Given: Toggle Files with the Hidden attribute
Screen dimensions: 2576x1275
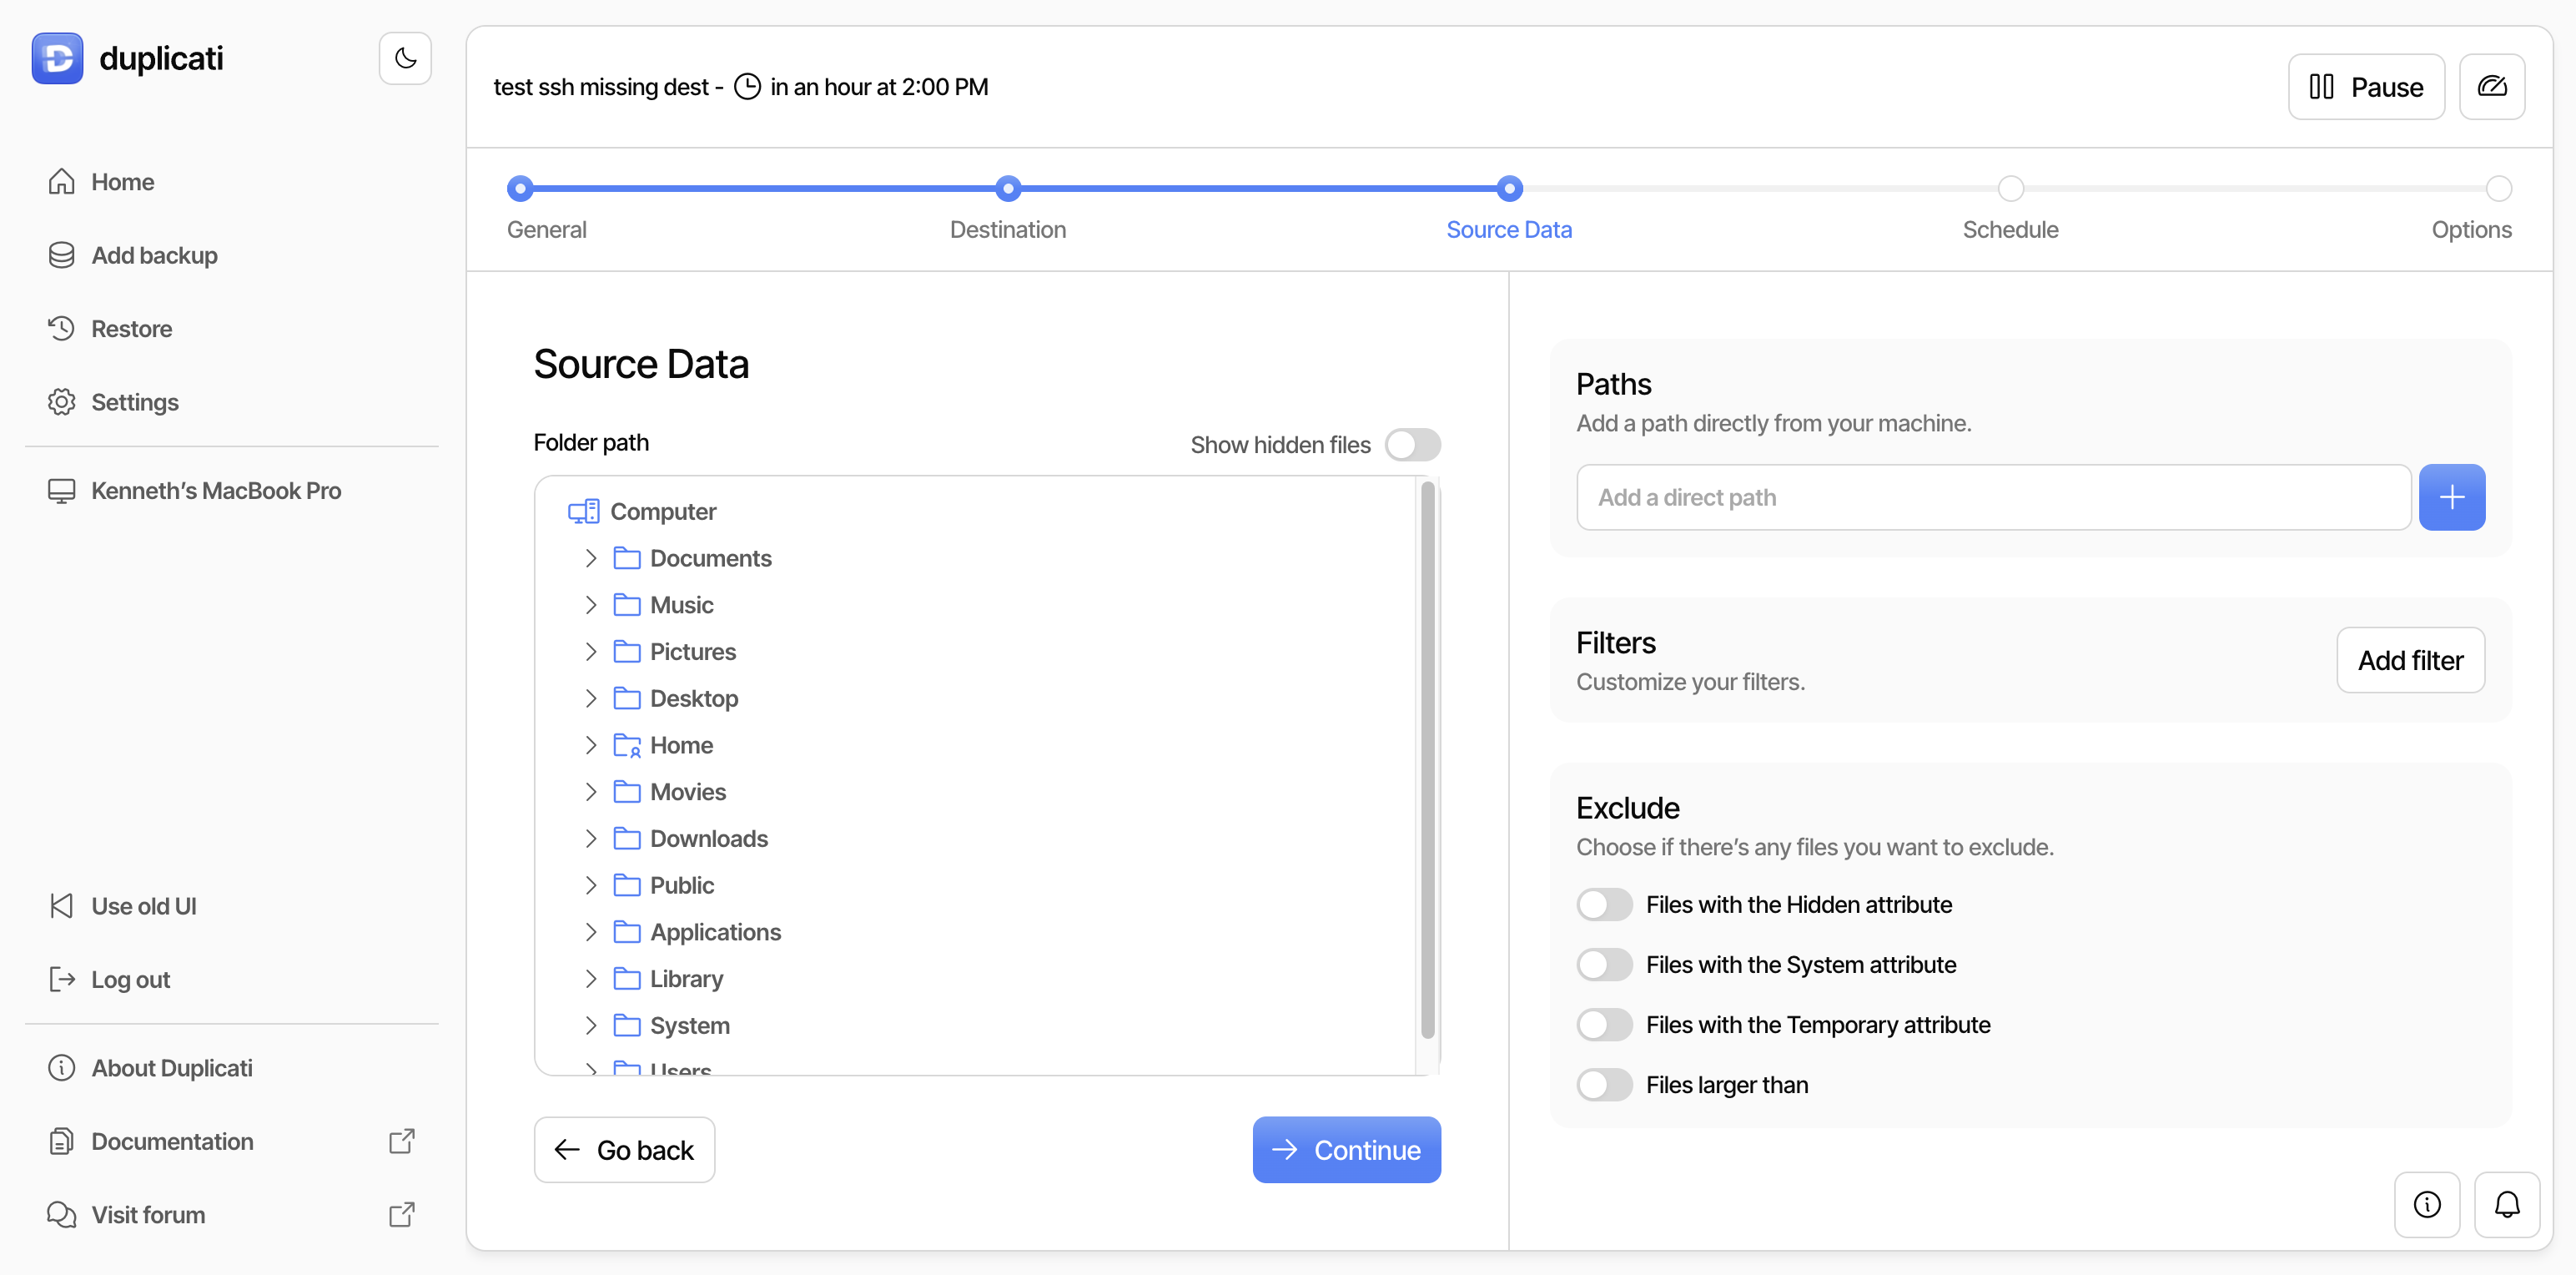Looking at the screenshot, I should point(1604,904).
